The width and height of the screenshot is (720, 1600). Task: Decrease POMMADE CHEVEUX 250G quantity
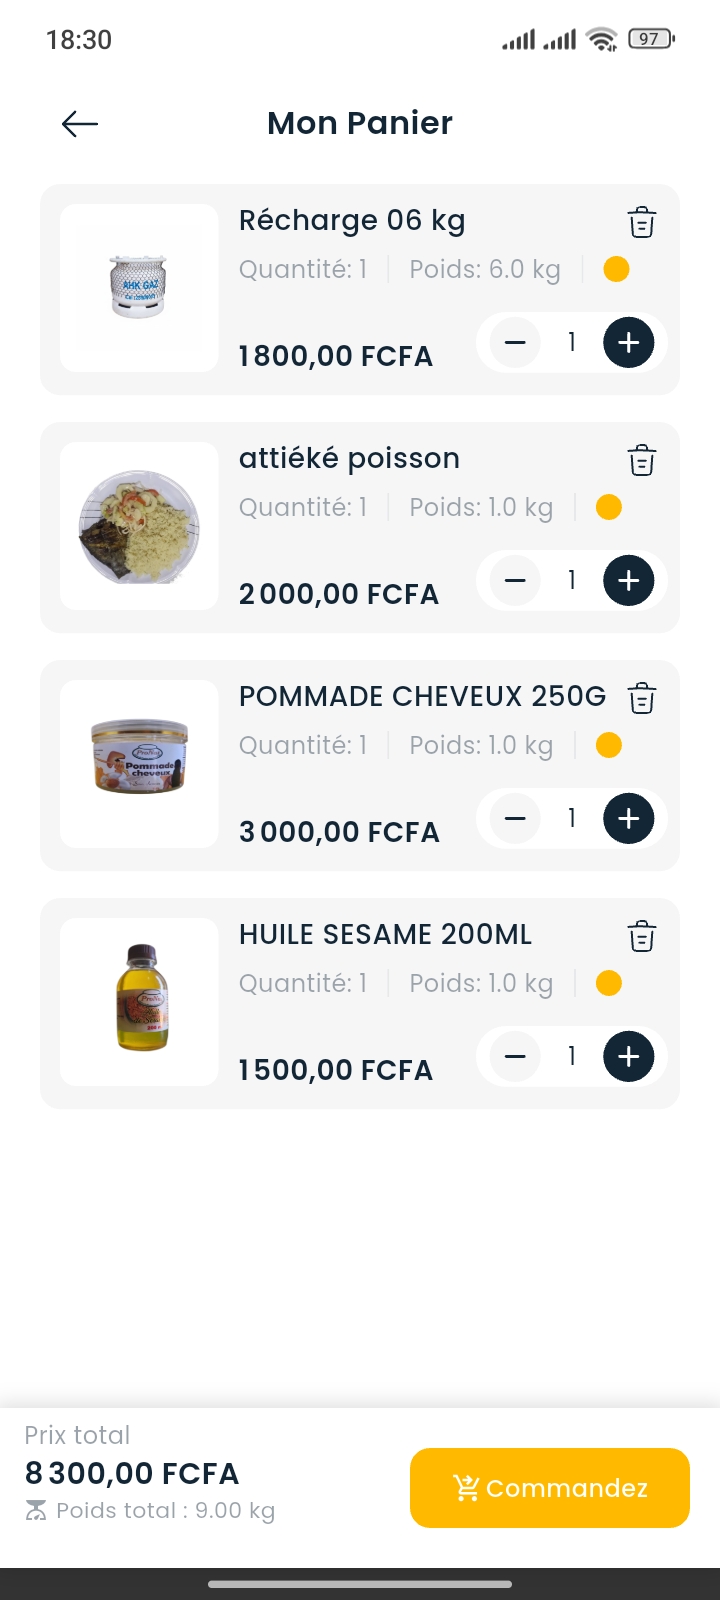[515, 819]
